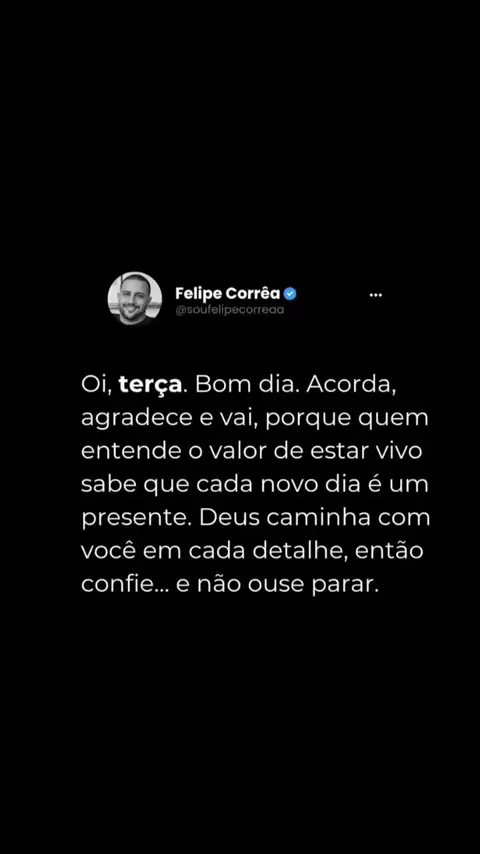Open Felipe Corrêa's profile picture
Viewport: 480px width, 854px height.
pyautogui.click(x=135, y=298)
